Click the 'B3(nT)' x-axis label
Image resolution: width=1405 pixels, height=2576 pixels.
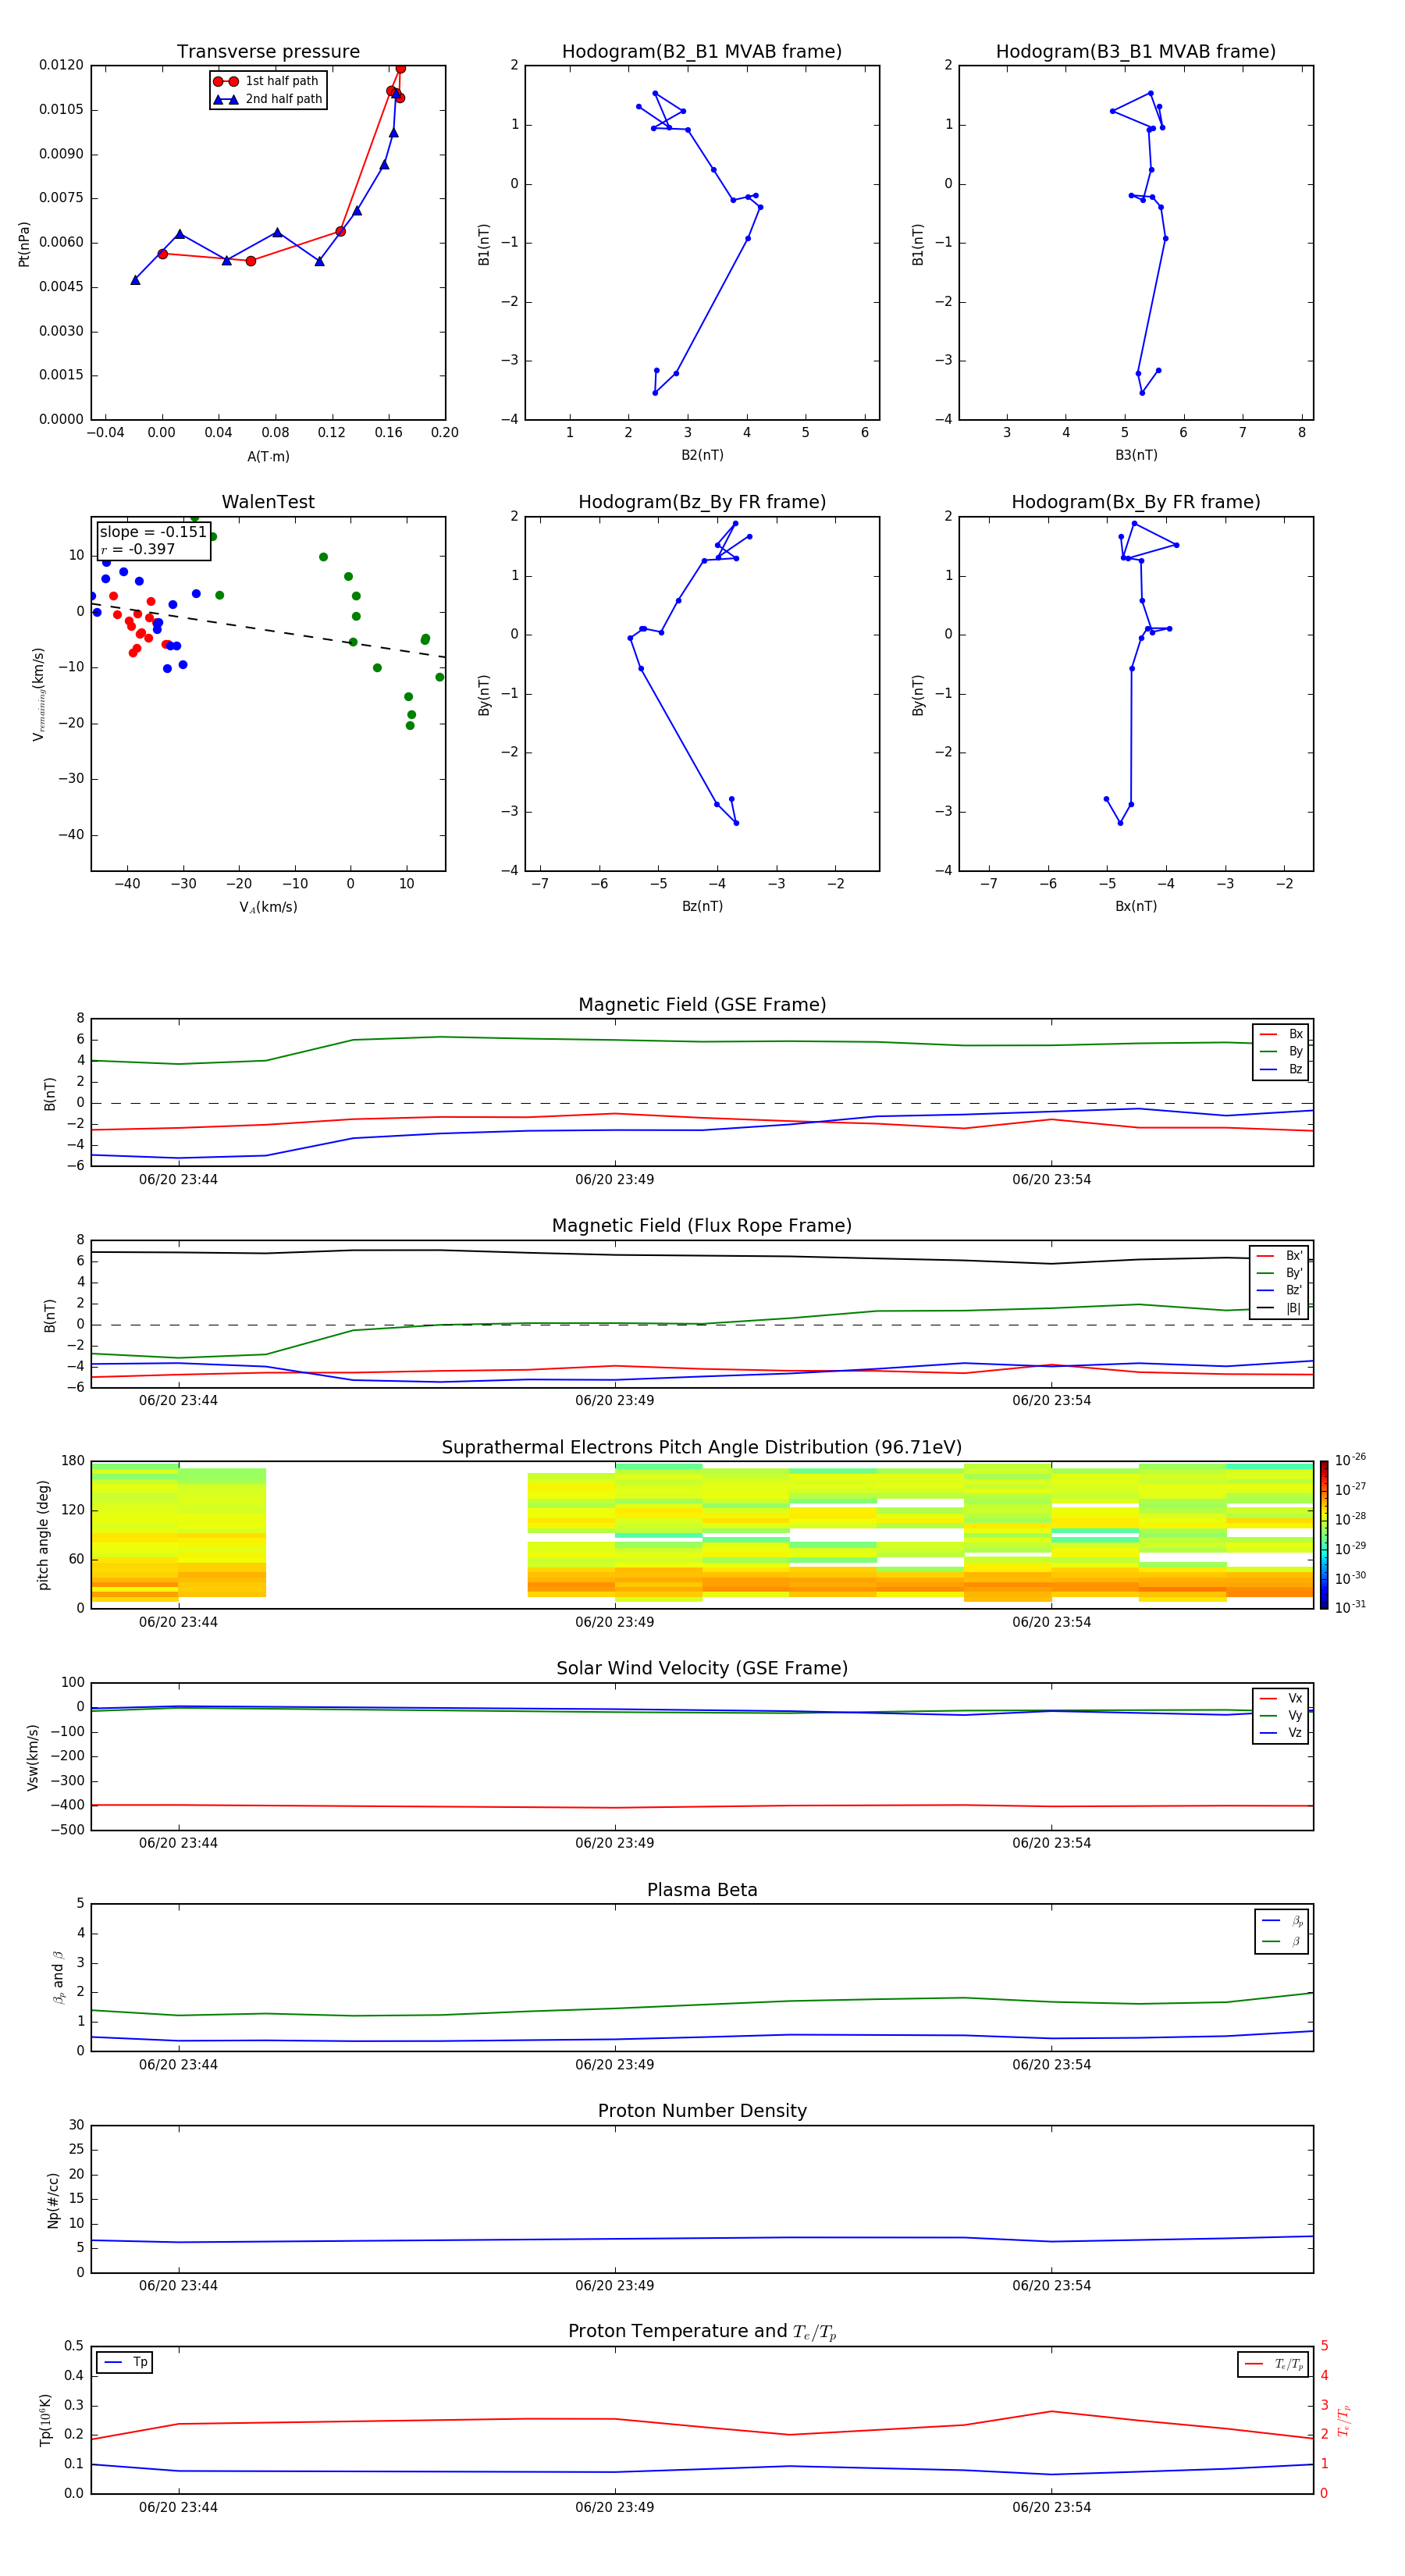[x=1136, y=455]
